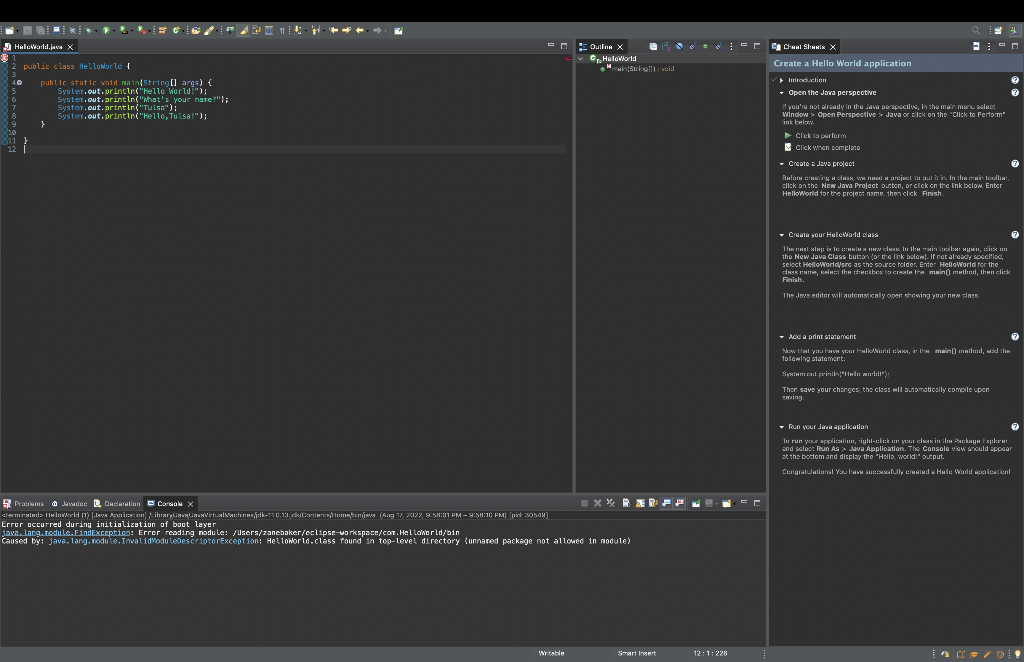
Task: Click help icon beside Run your Java application
Action: [x=1015, y=426]
